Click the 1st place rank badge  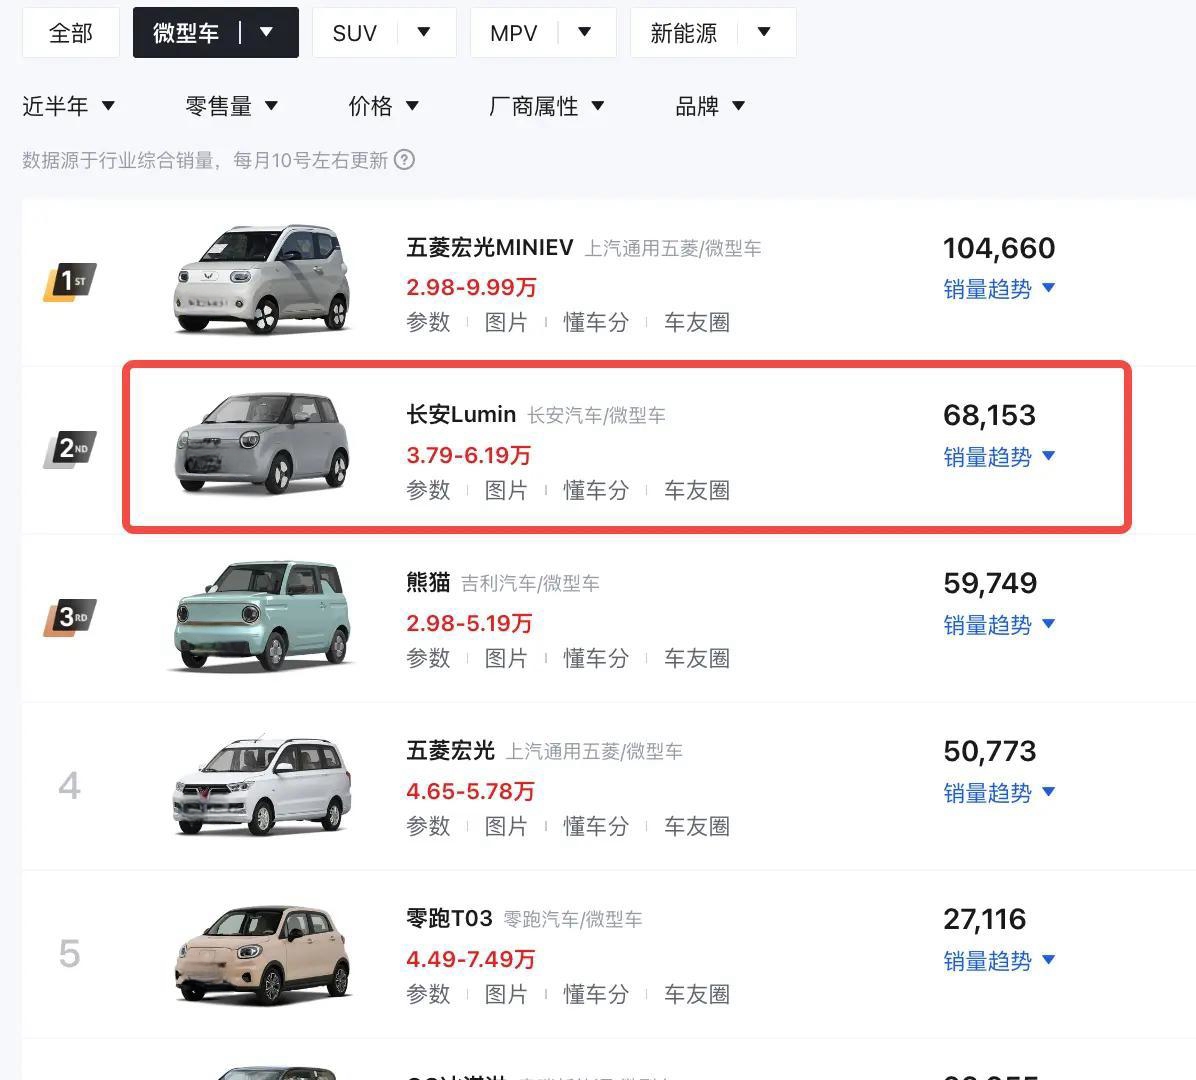70,281
